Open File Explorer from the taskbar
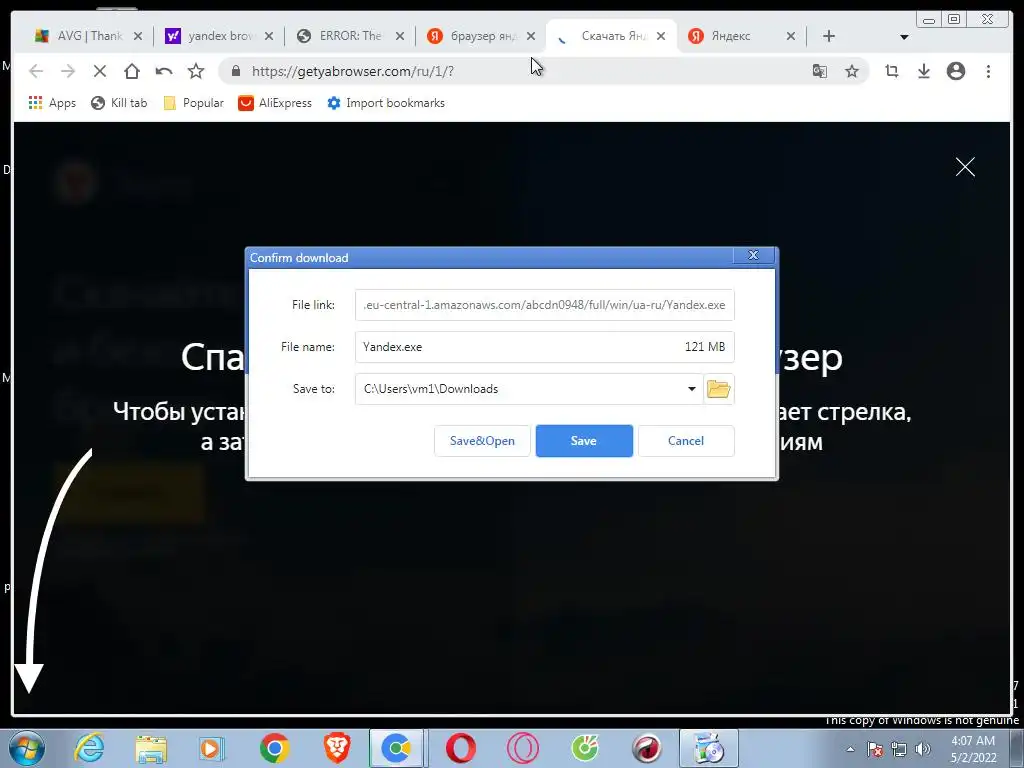Viewport: 1024px width, 768px height. pos(151,748)
